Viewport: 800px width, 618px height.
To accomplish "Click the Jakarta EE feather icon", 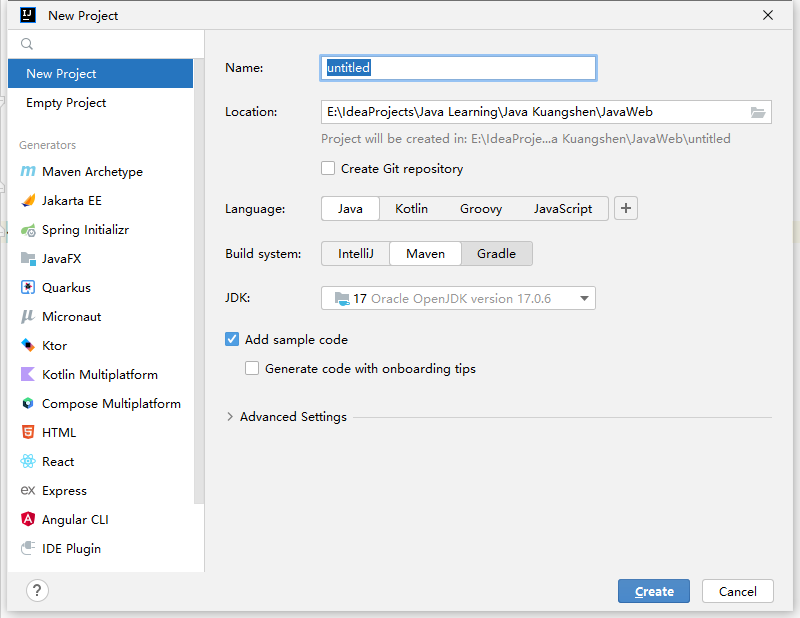I will pos(28,201).
